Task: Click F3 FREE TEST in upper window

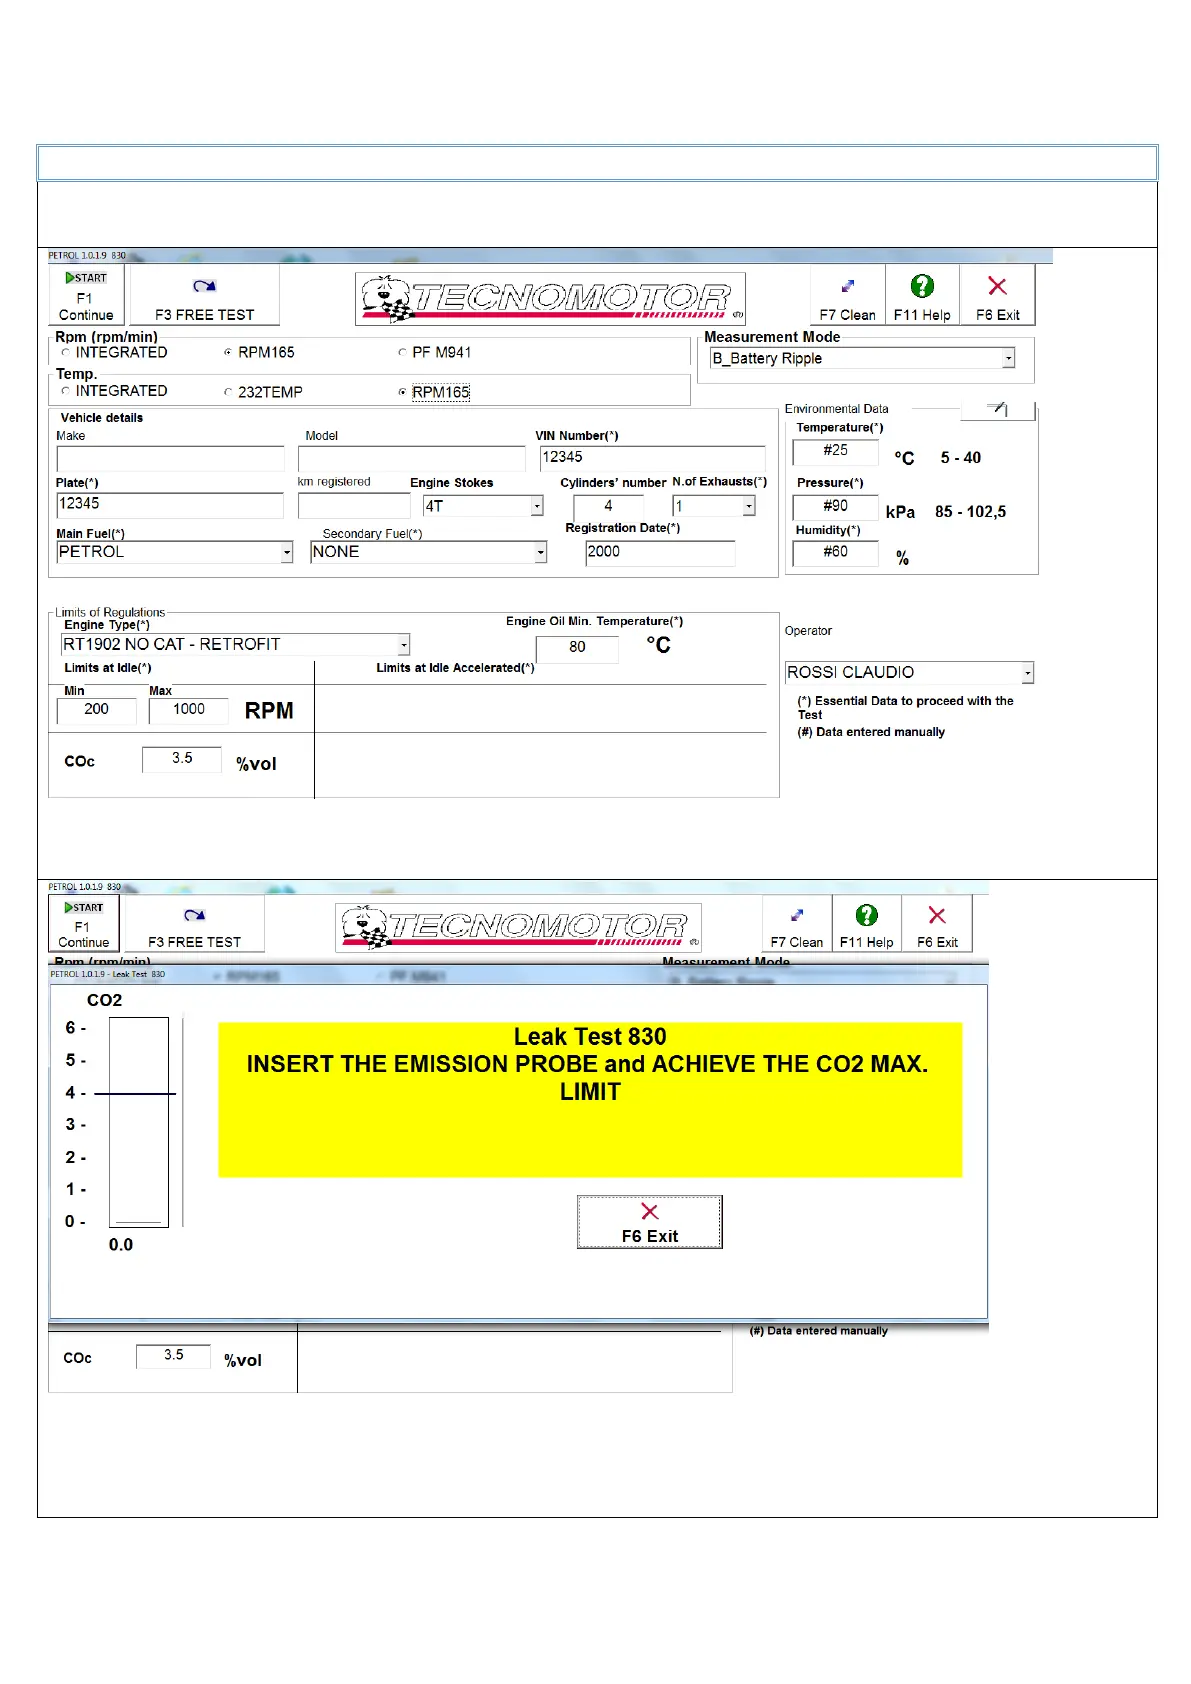Action: point(204,295)
